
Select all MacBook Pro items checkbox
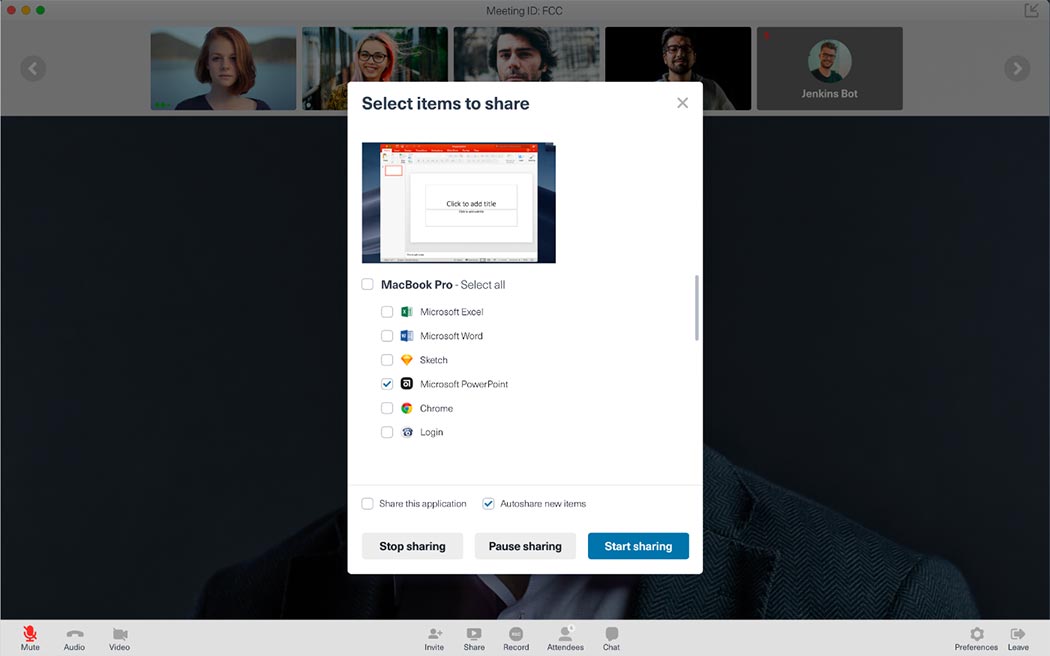pos(368,285)
